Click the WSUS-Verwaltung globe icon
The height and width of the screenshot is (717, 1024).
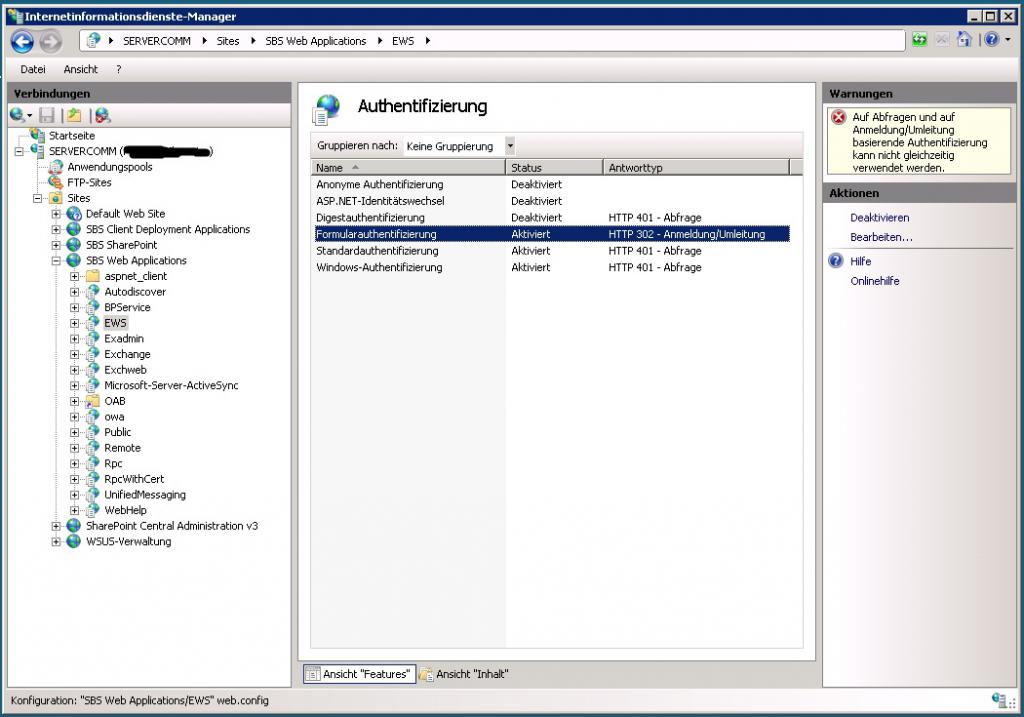pos(74,541)
